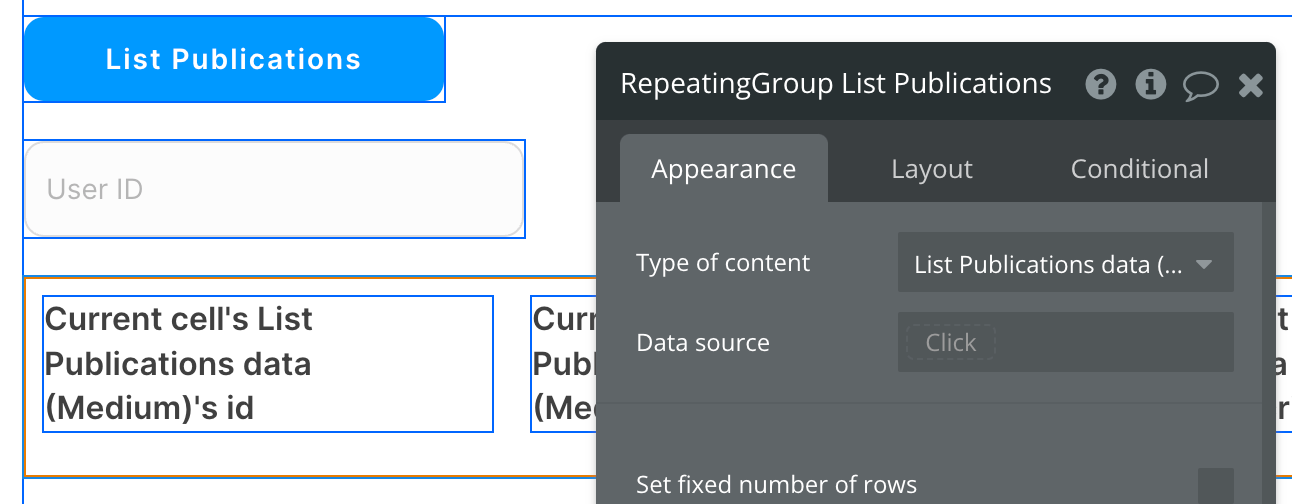The width and height of the screenshot is (1292, 504).
Task: Select the partially hidden second text element
Action: click(x=562, y=364)
